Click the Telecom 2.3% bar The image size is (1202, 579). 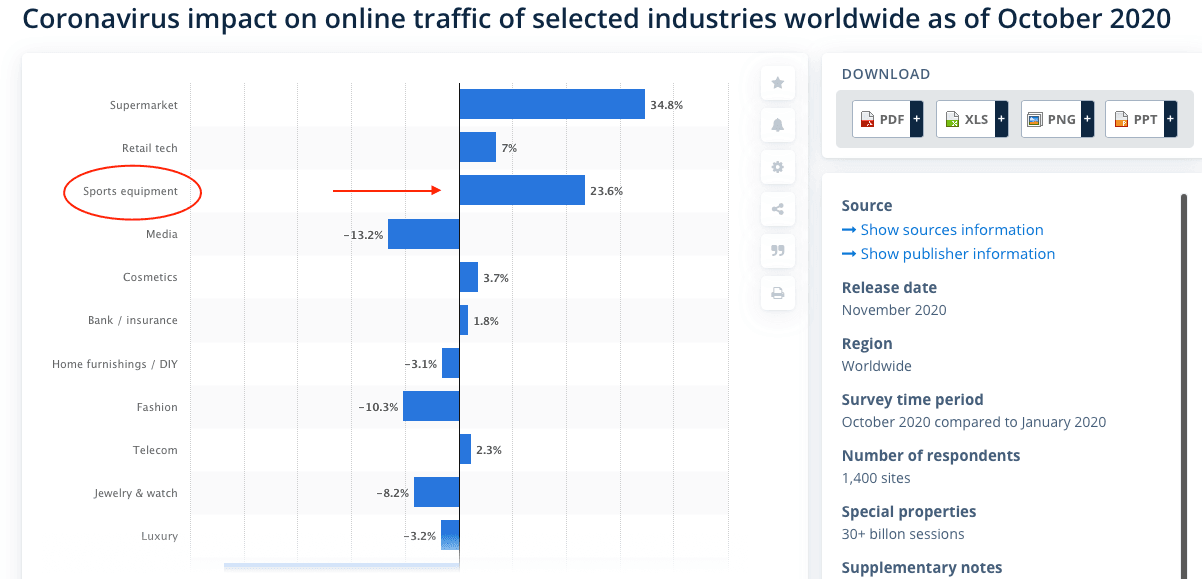tap(465, 449)
